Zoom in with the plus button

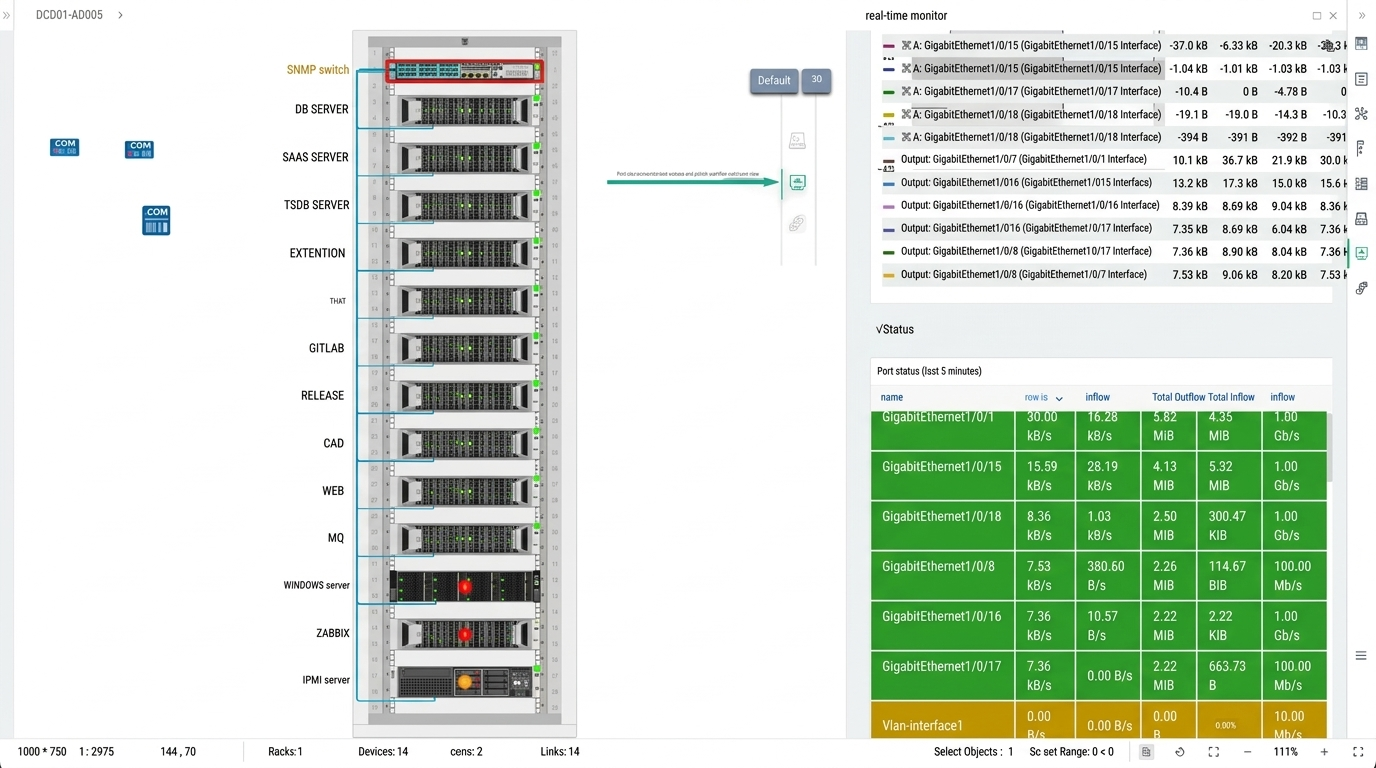click(x=1324, y=752)
